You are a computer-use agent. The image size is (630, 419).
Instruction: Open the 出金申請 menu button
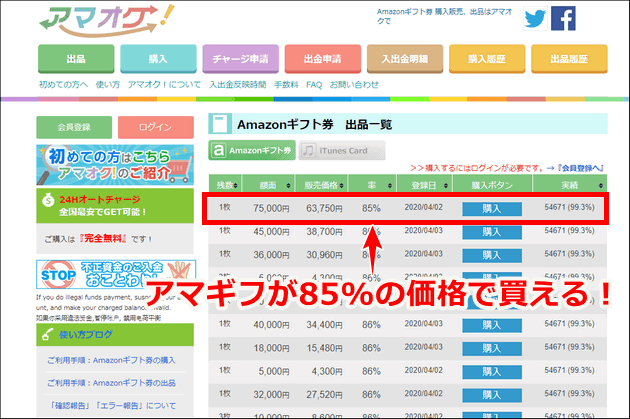[x=323, y=59]
